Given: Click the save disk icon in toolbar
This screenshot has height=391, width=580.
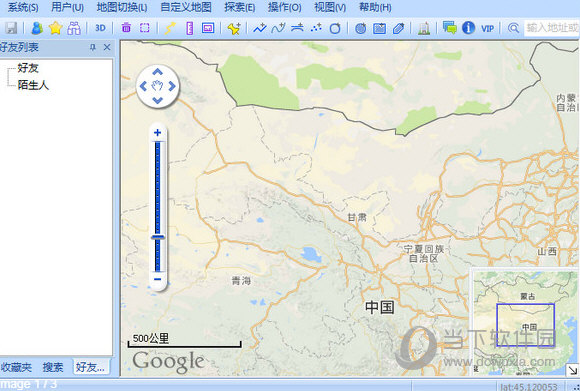Looking at the screenshot, I should (11, 28).
